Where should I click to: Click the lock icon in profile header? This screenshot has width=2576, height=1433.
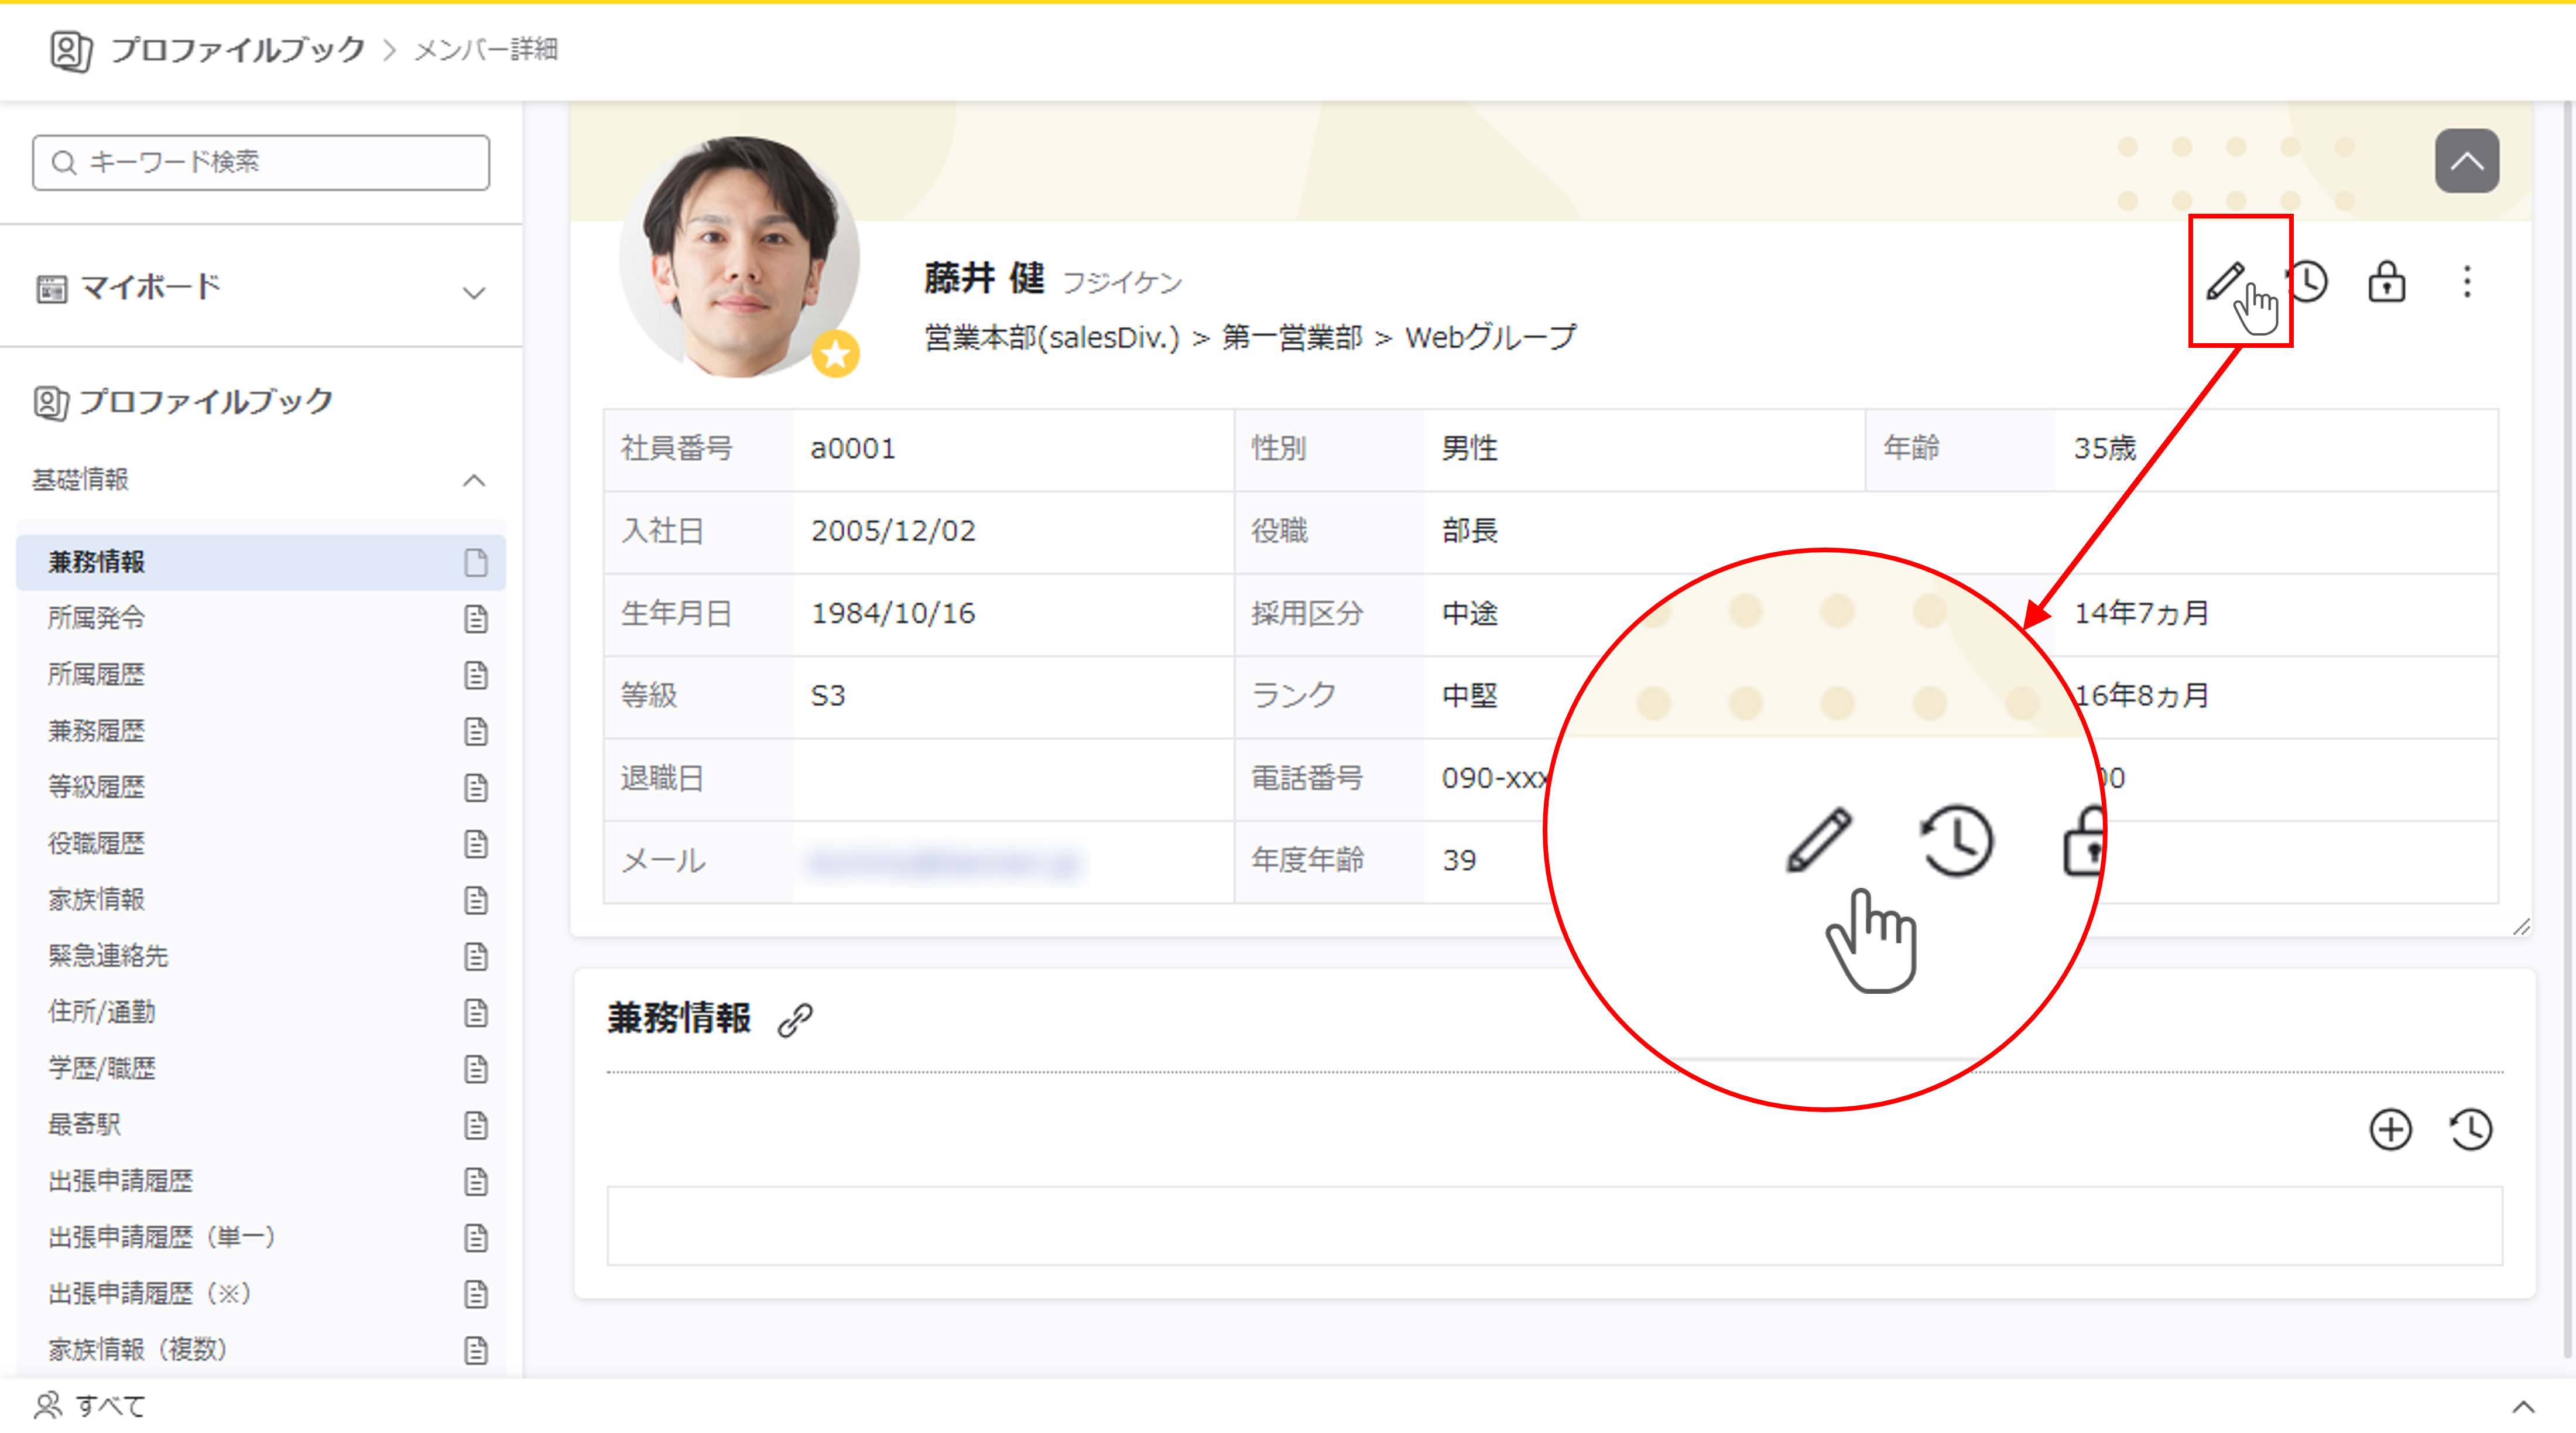coord(2386,282)
